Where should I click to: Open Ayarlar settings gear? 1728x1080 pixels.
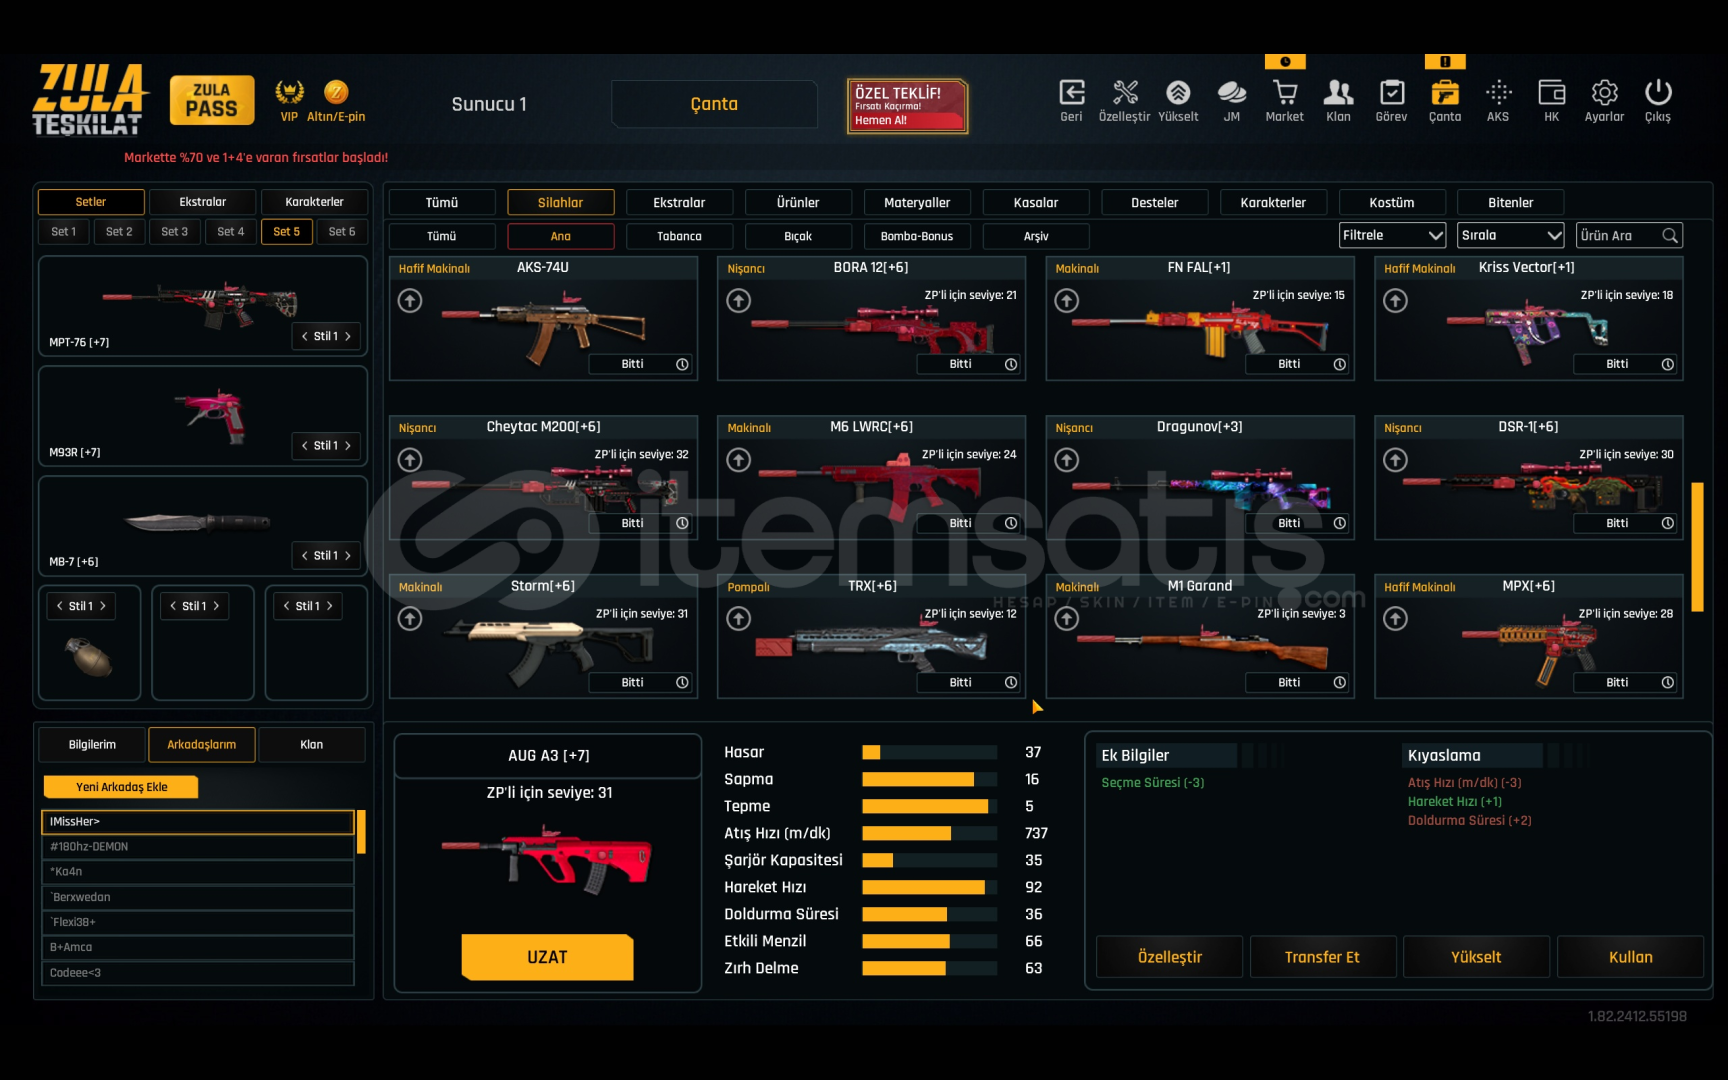(x=1605, y=93)
